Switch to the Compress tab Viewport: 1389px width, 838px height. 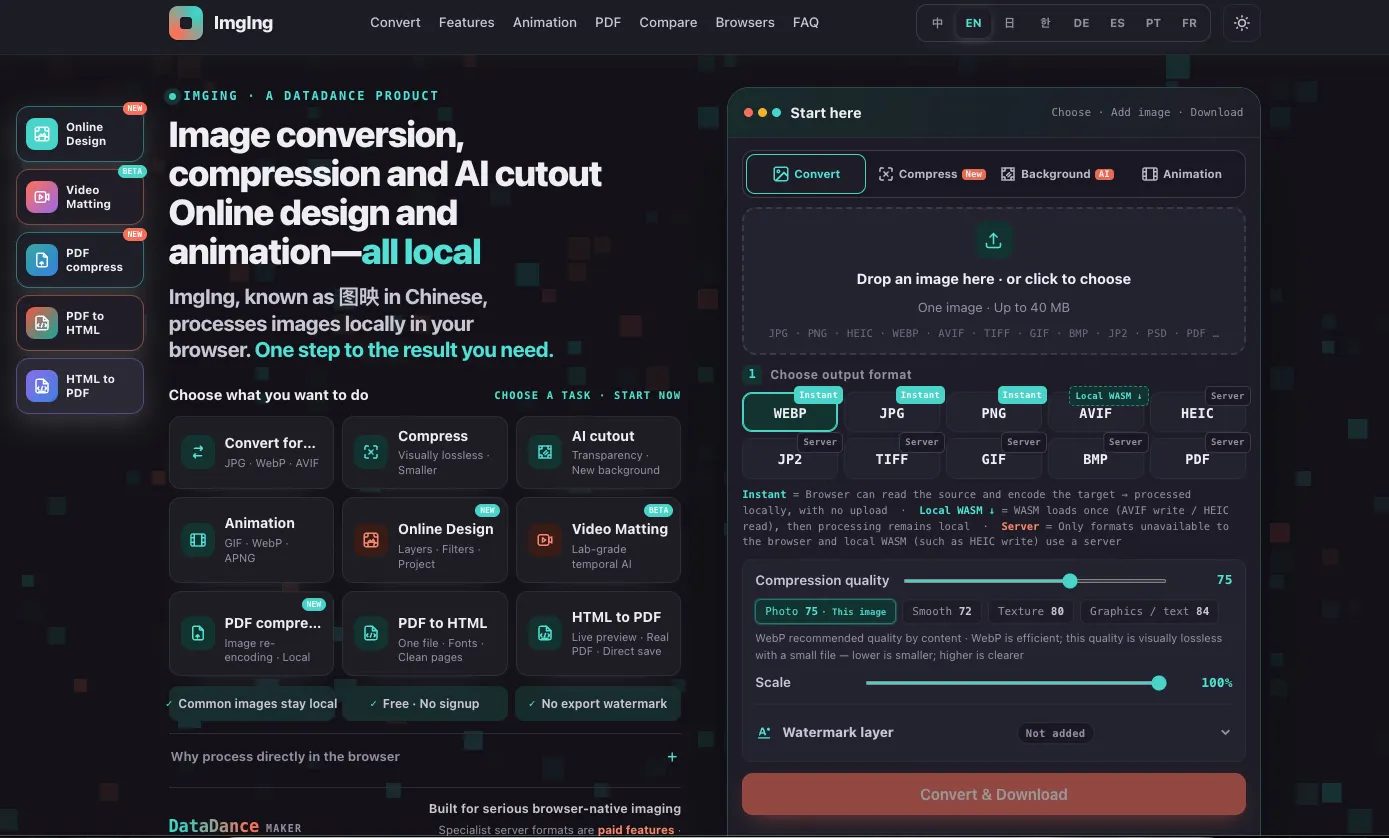(x=932, y=174)
